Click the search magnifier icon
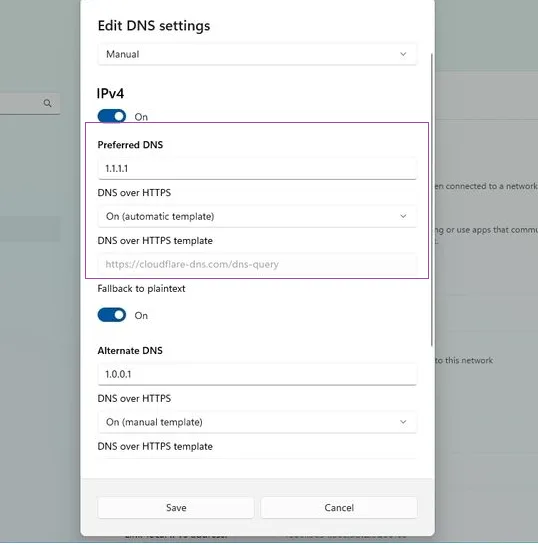 point(48,103)
